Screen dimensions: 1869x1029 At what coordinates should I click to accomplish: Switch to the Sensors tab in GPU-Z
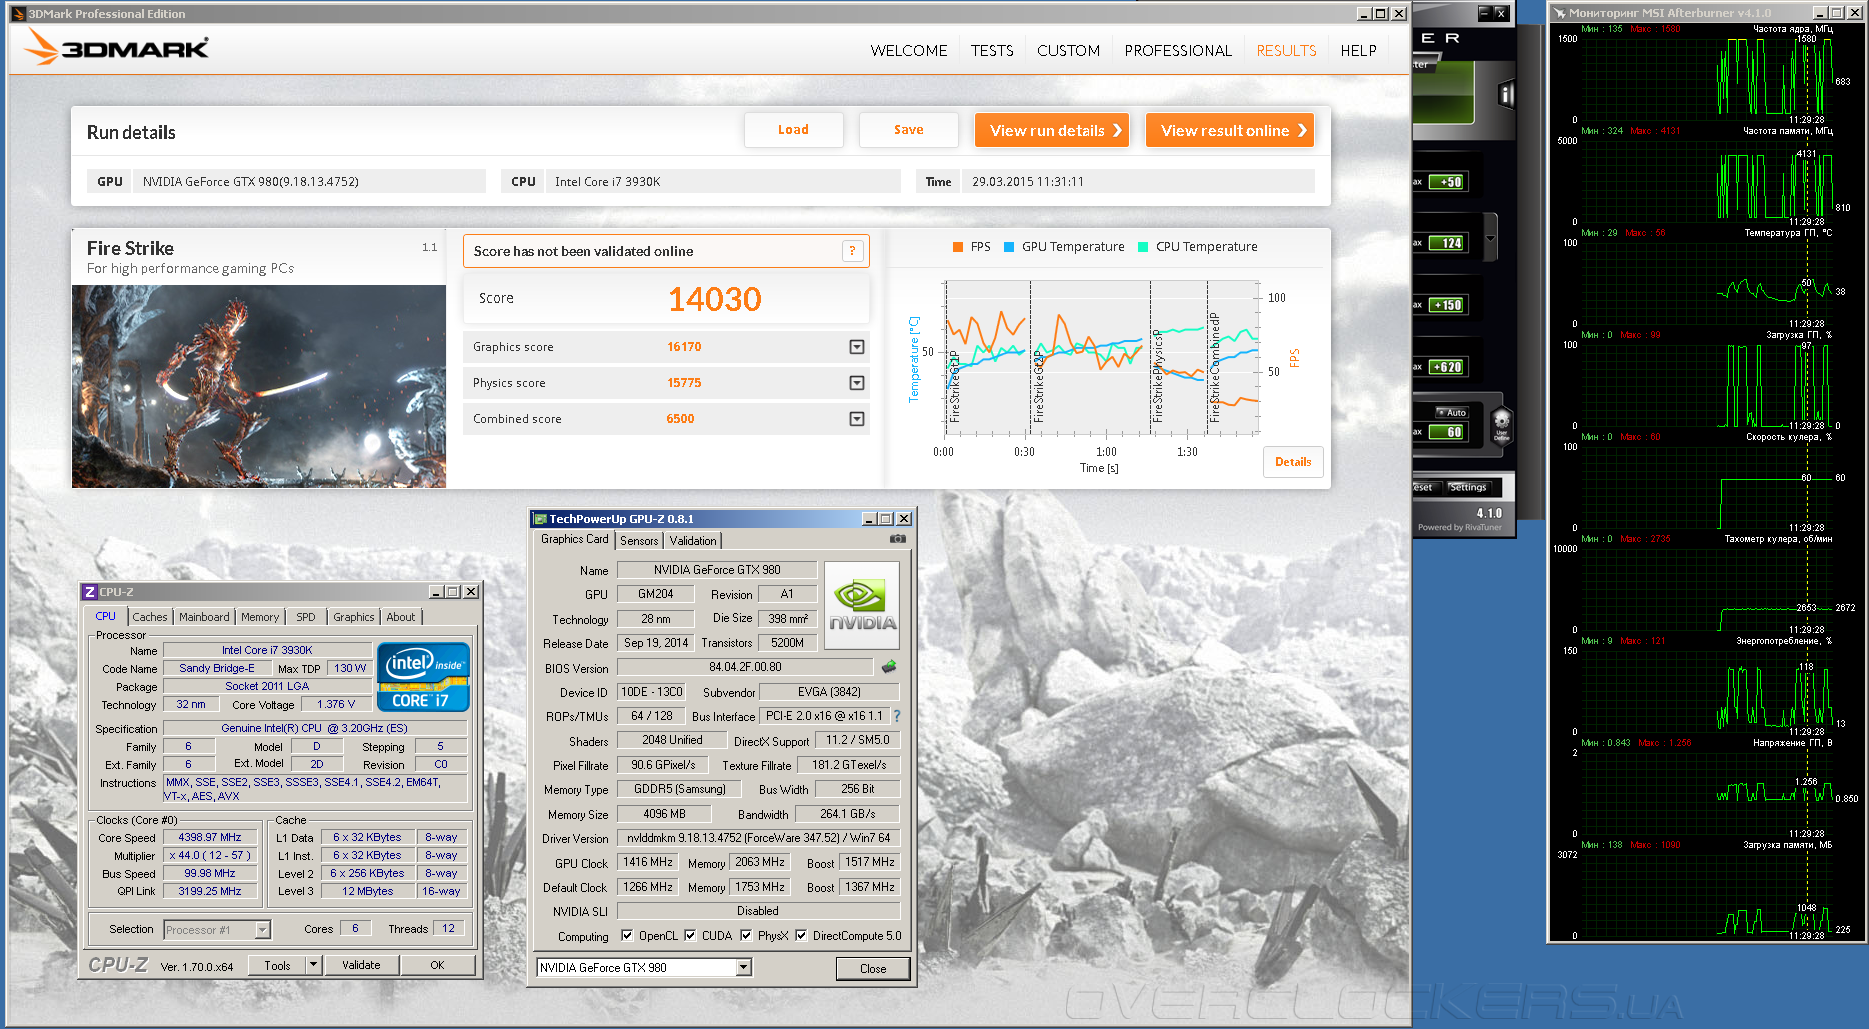pyautogui.click(x=639, y=541)
